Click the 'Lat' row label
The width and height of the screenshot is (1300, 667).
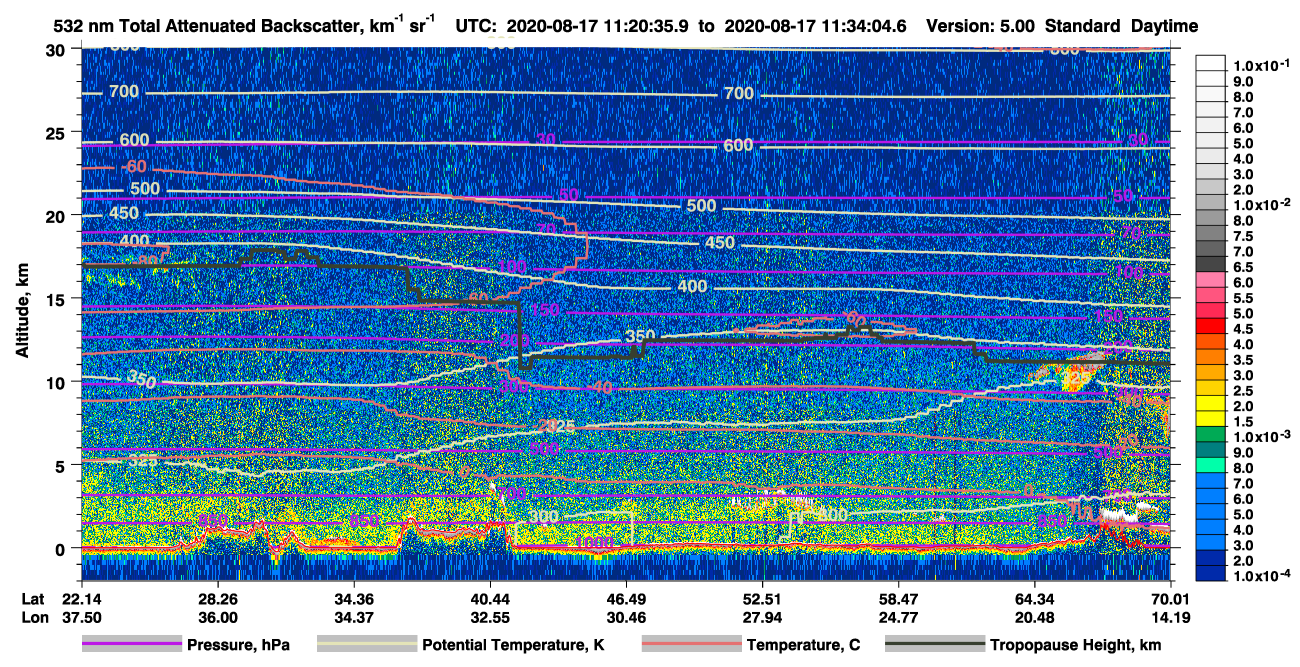[32, 598]
